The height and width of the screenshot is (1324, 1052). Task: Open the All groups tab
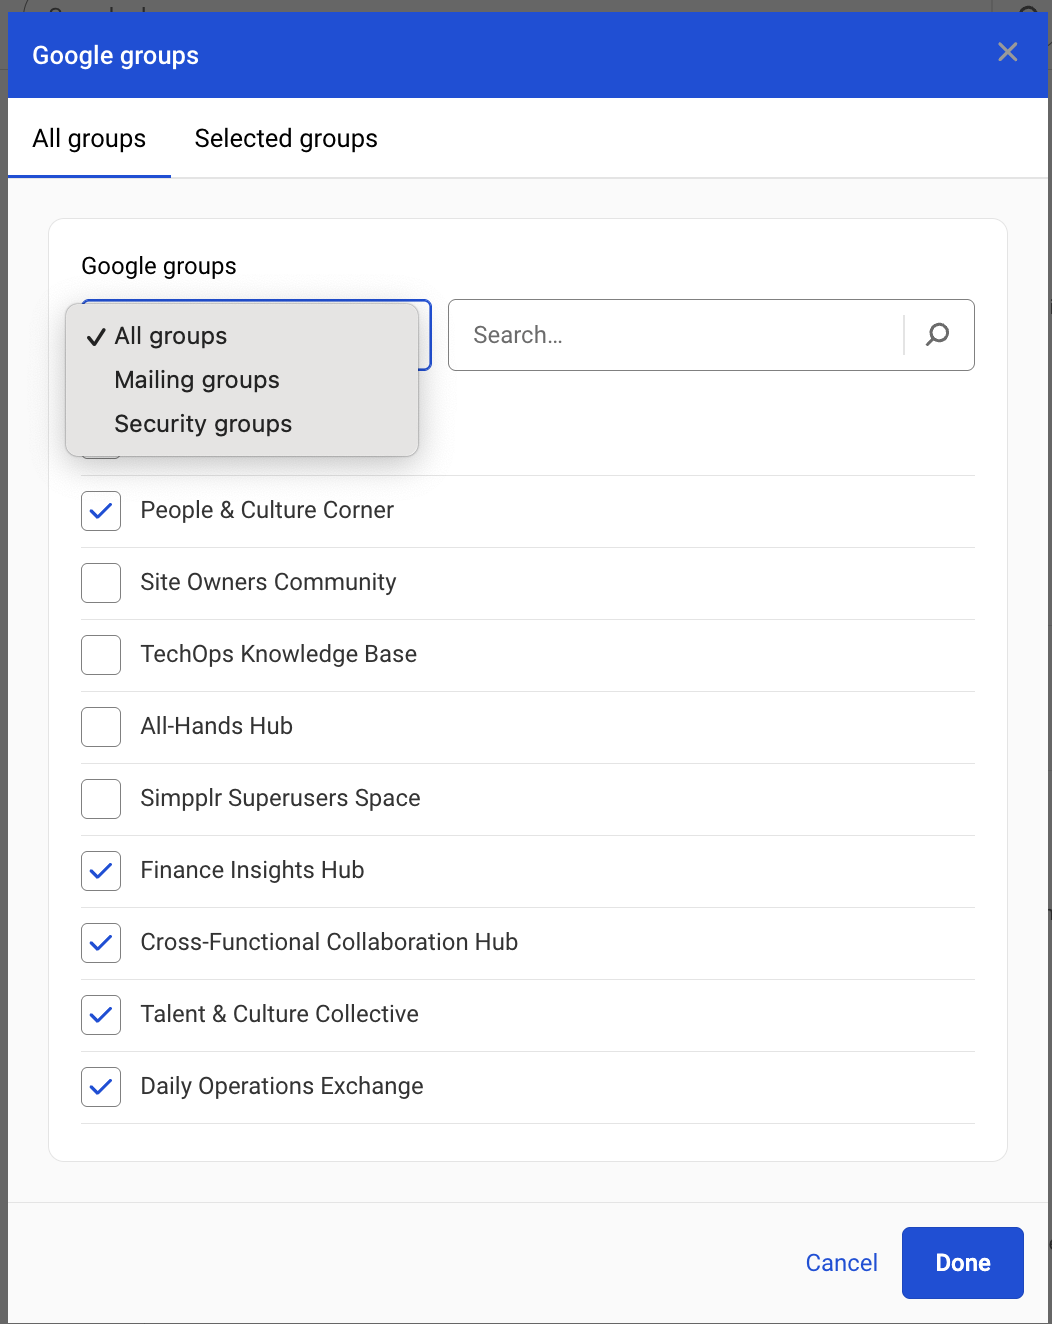click(89, 139)
